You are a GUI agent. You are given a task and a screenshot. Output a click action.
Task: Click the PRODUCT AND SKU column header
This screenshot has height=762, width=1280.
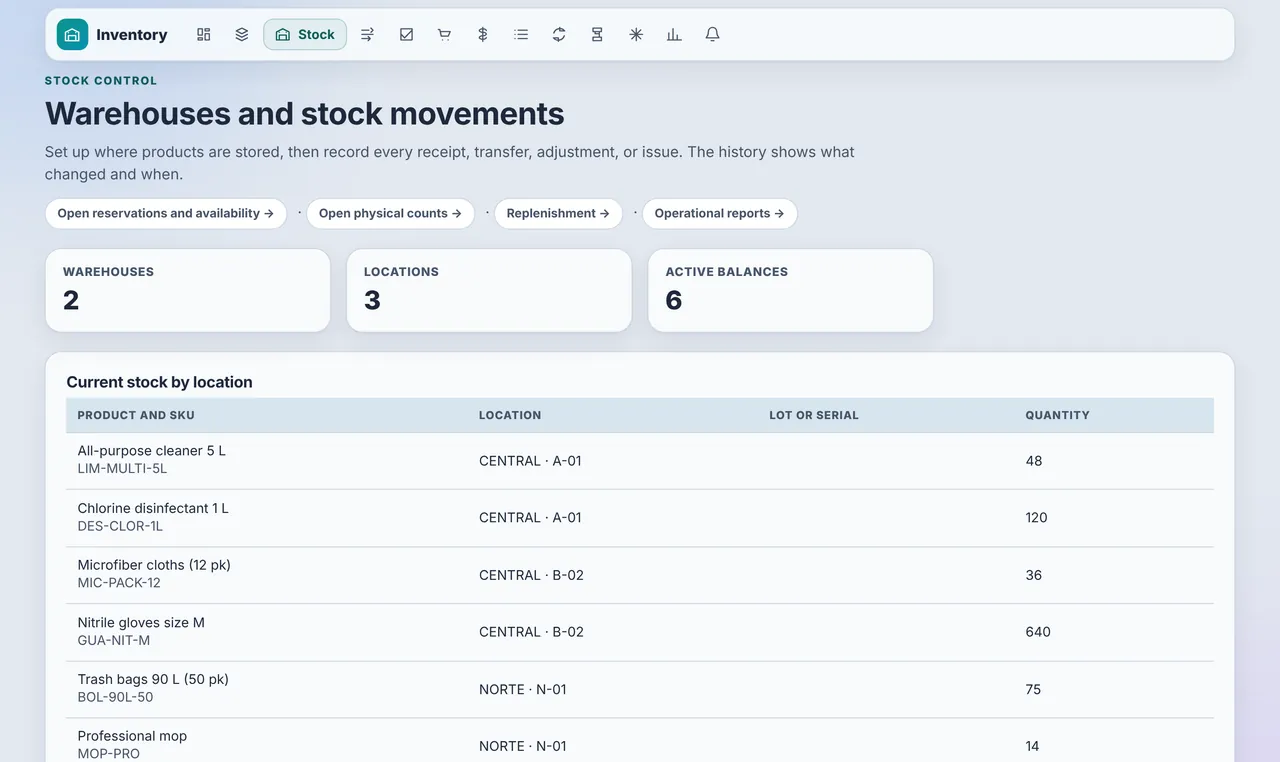(136, 415)
